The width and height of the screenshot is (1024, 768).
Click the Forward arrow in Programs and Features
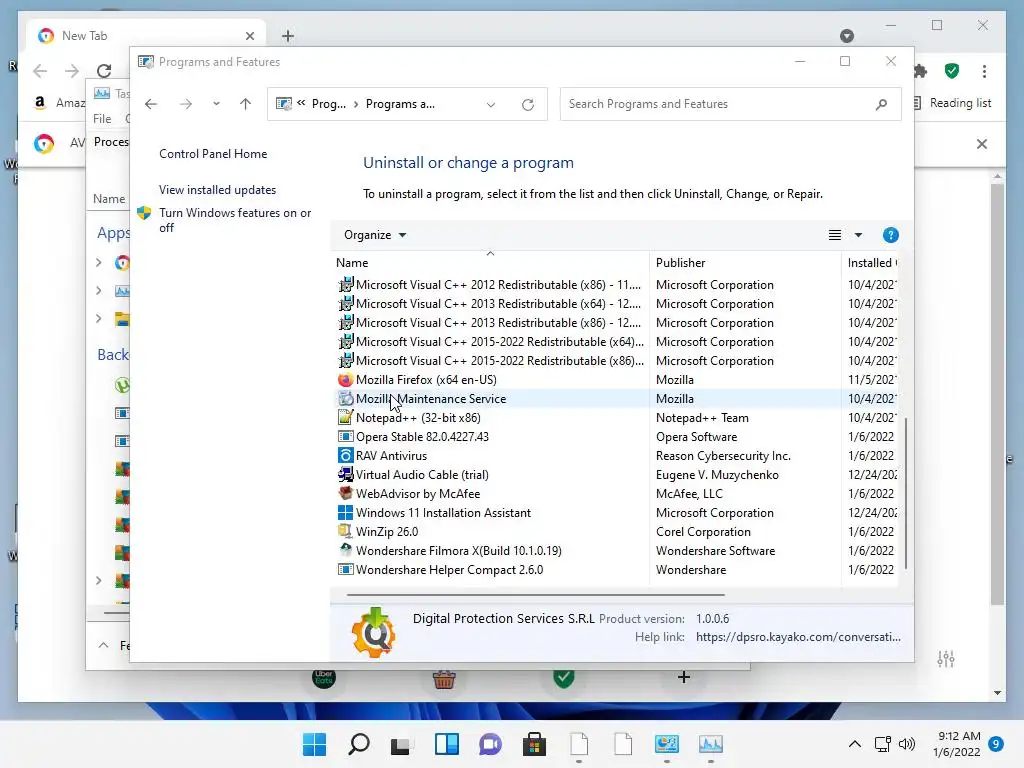(186, 104)
